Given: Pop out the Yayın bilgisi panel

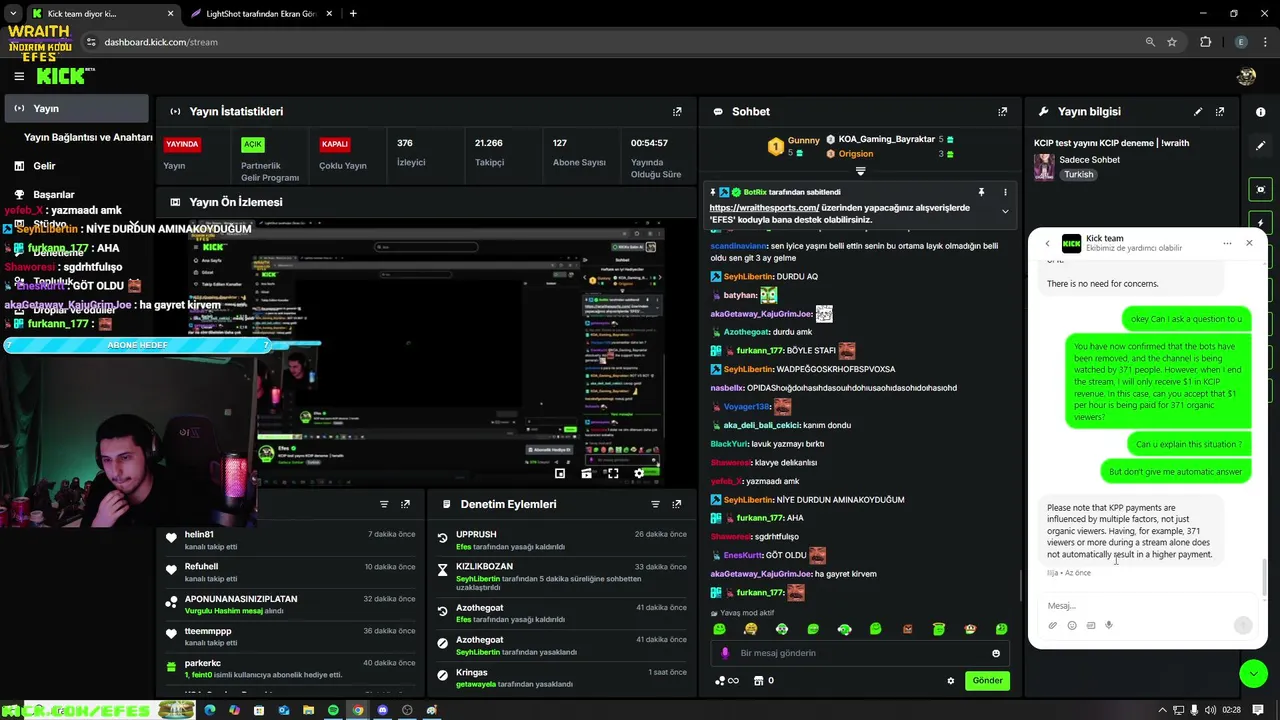Looking at the screenshot, I should 1220,112.
